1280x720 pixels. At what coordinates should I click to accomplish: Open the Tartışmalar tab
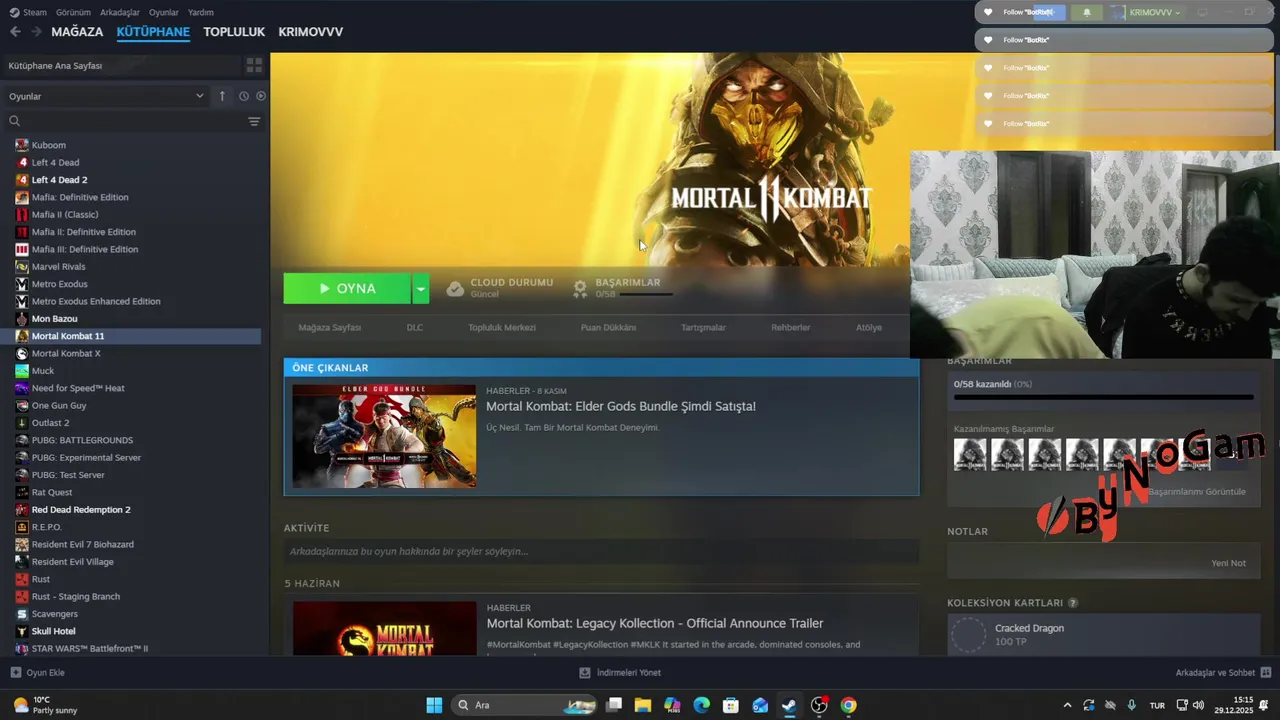703,327
